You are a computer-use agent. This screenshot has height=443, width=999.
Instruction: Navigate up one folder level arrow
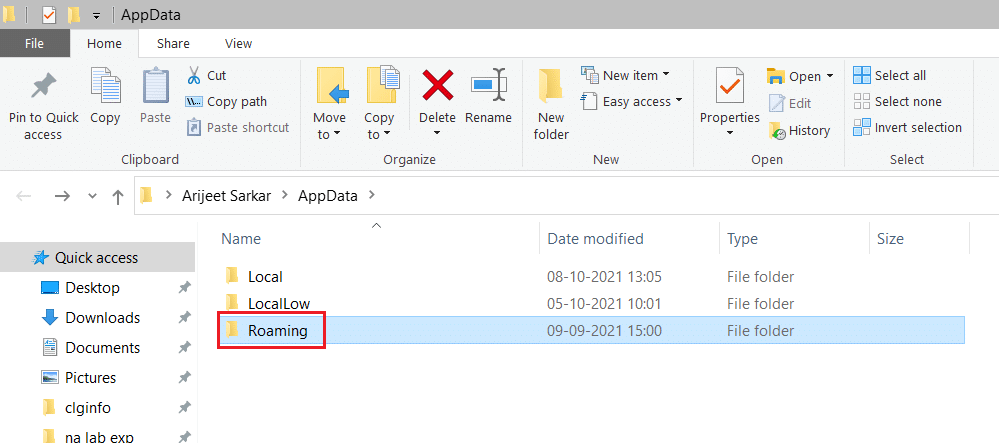point(118,196)
